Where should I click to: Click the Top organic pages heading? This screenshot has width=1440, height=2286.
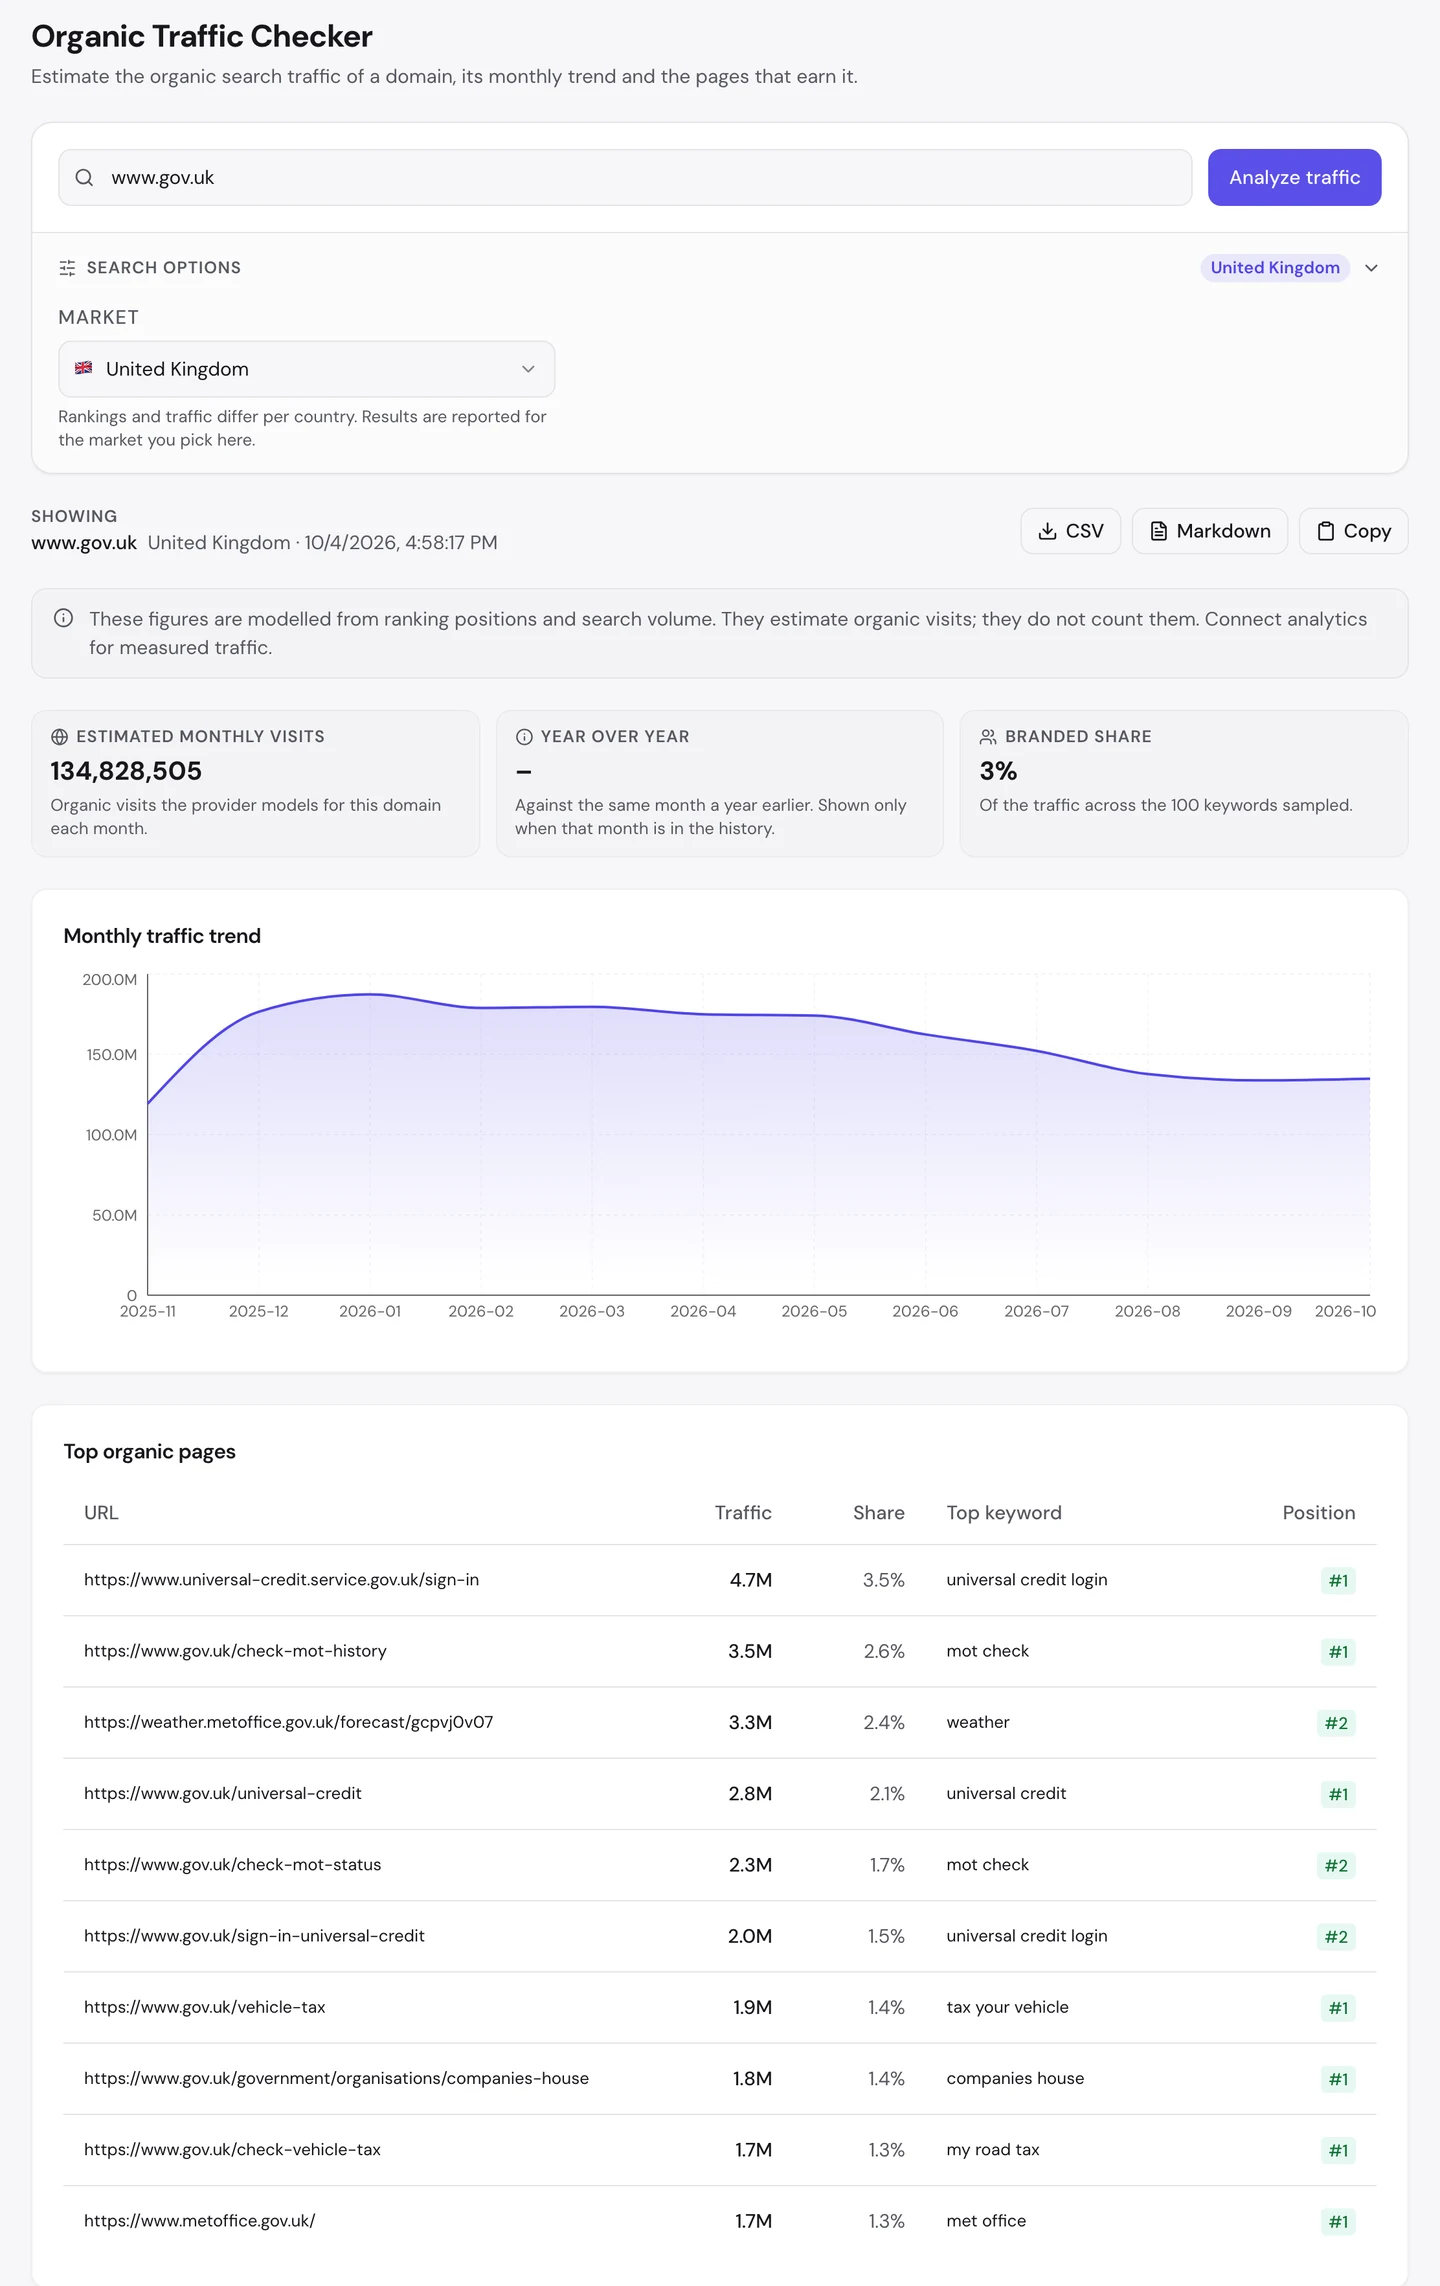point(150,1452)
